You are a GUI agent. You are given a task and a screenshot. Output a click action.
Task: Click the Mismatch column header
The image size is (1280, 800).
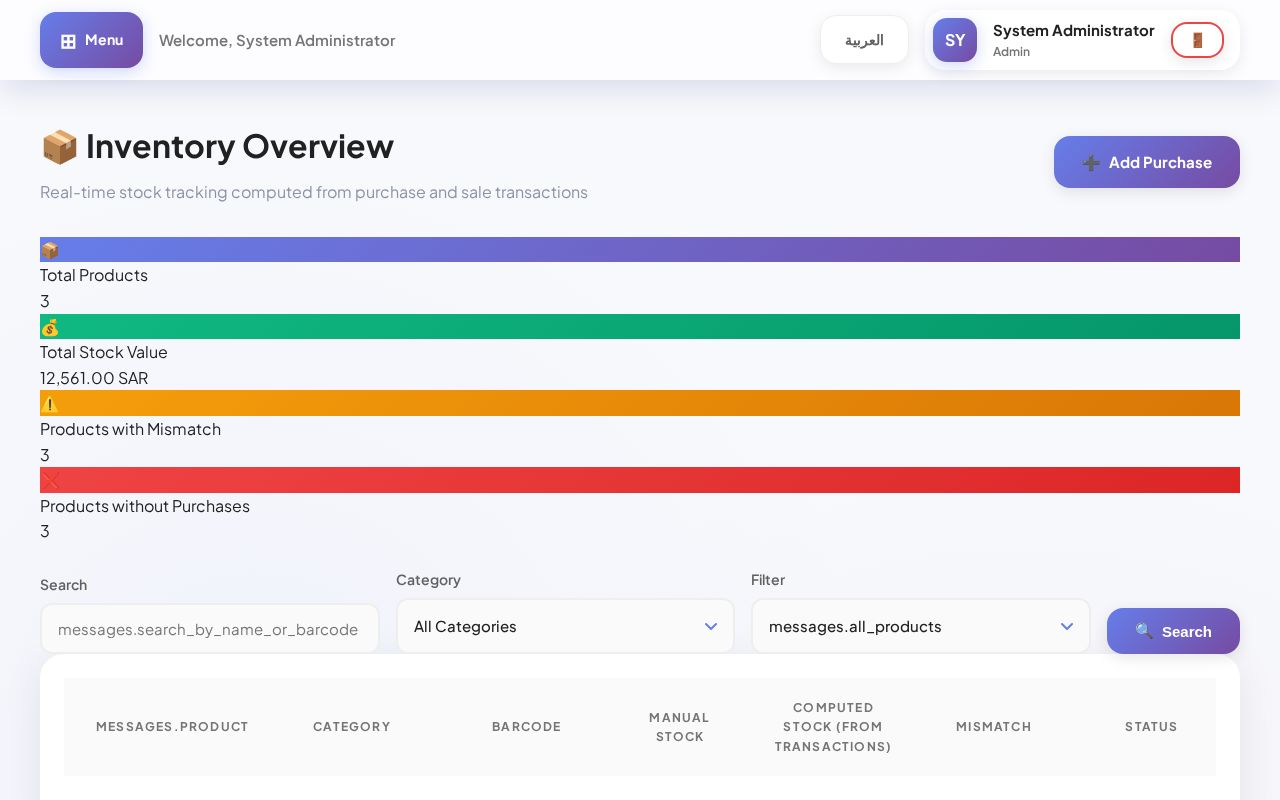(x=993, y=727)
